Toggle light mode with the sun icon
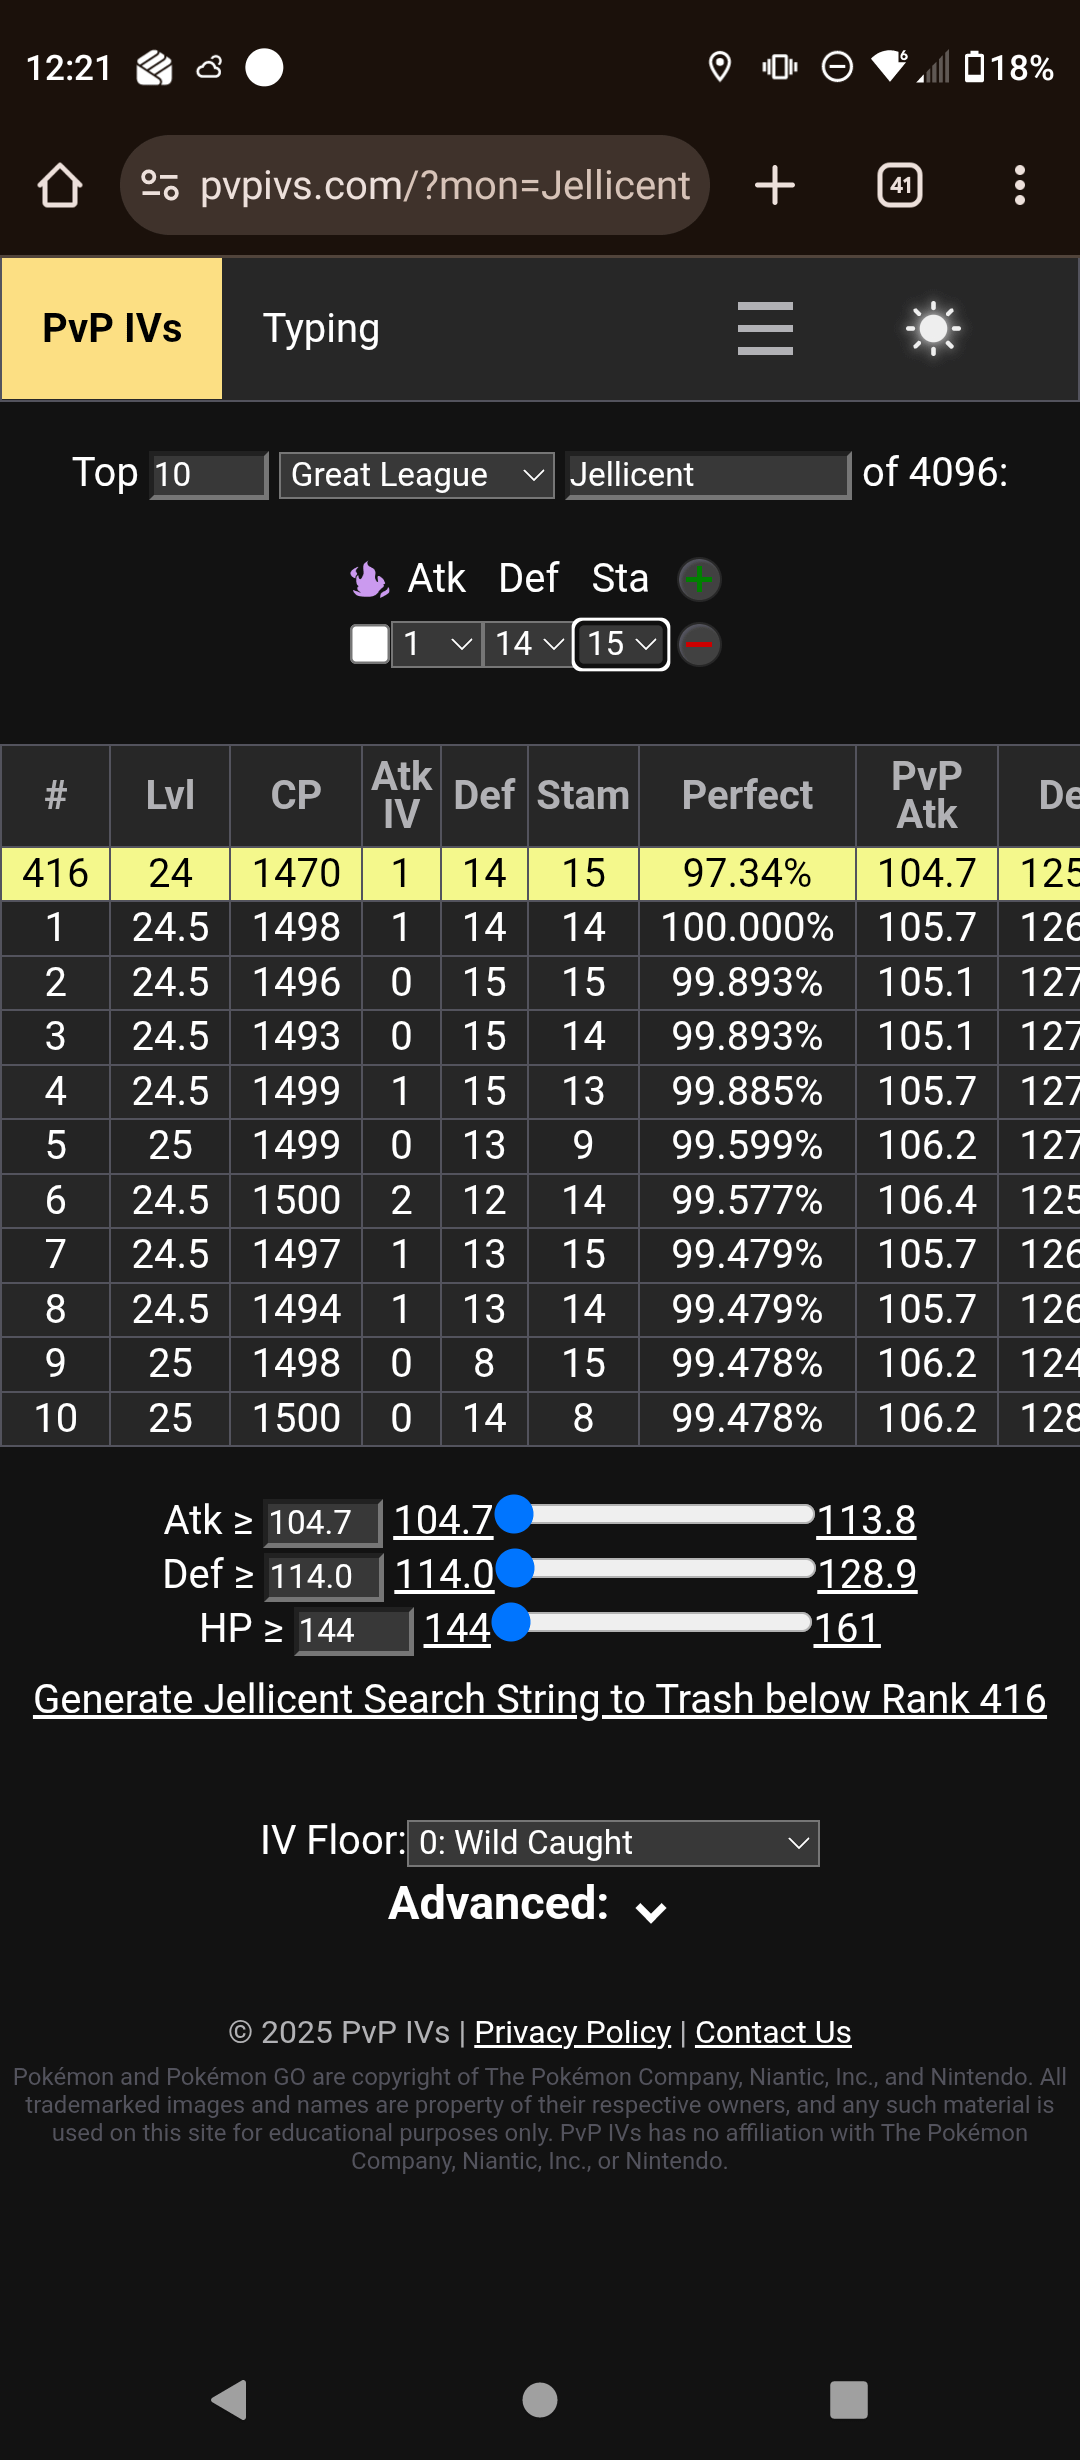This screenshot has height=2460, width=1080. (933, 329)
